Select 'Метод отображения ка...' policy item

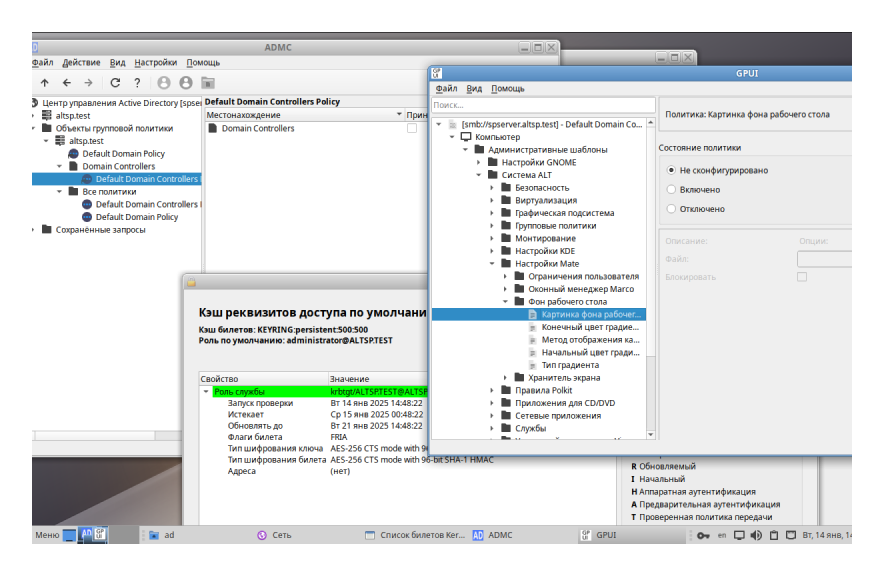point(590,340)
